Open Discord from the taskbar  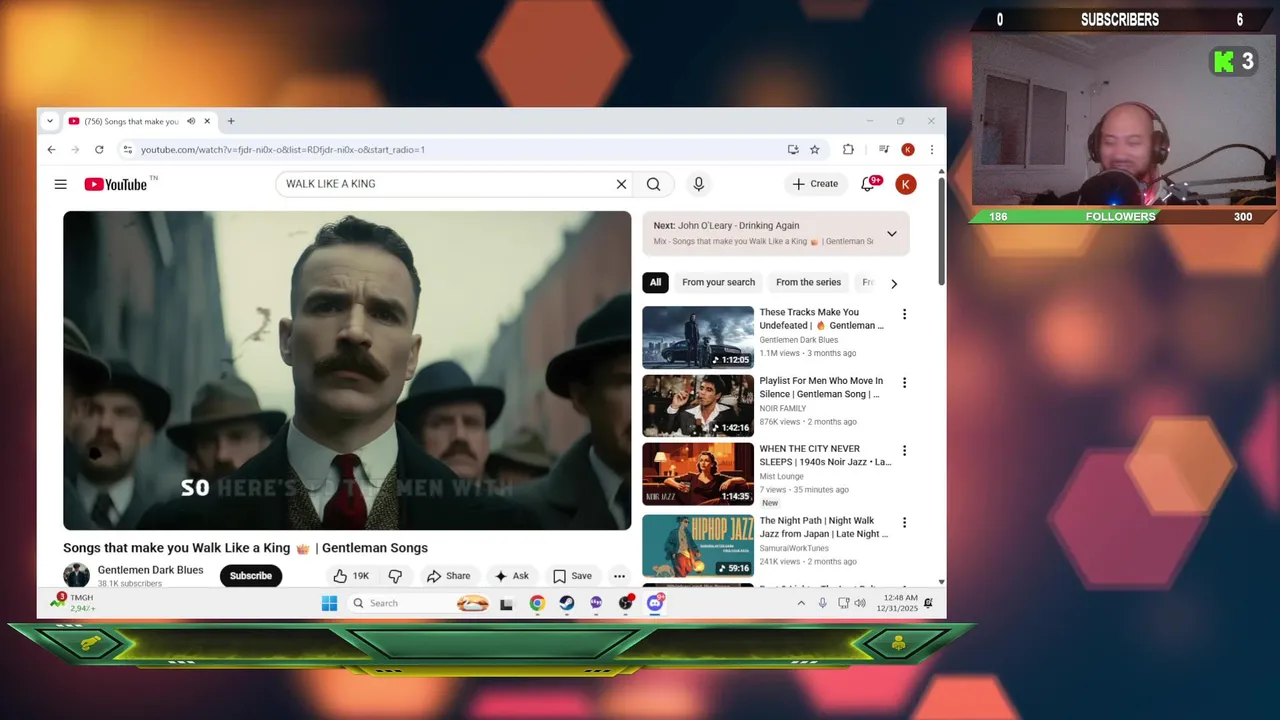(655, 603)
